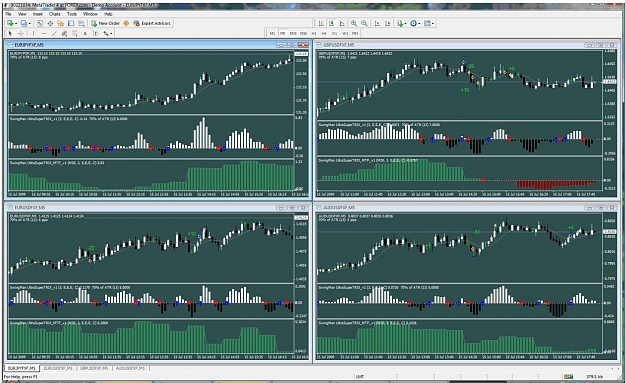This screenshot has height=383, width=625.
Task: Open the Window menu
Action: [90, 14]
